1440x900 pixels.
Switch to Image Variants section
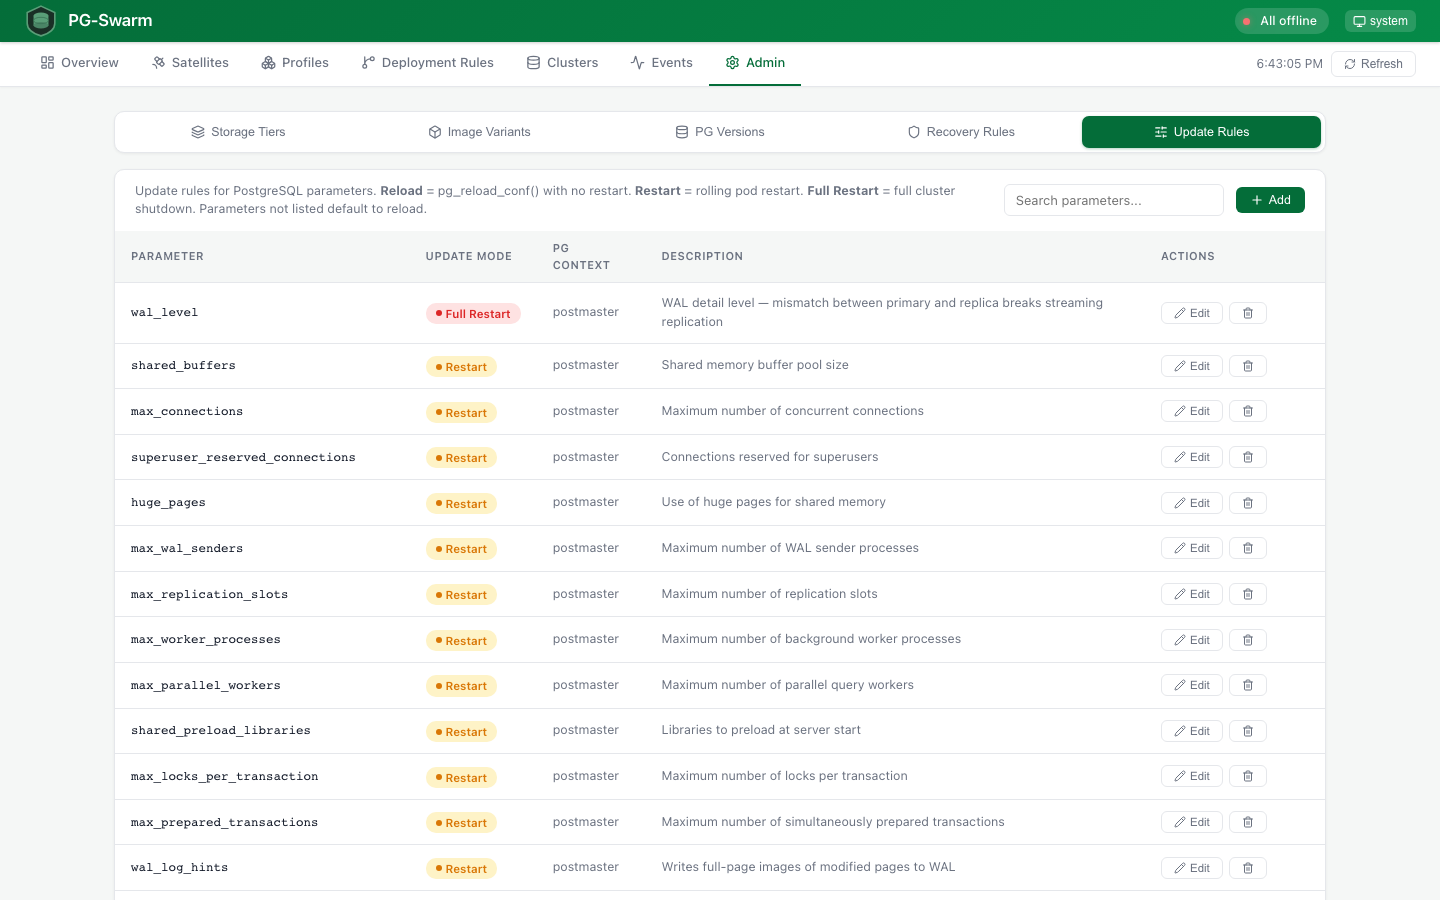[x=479, y=132]
